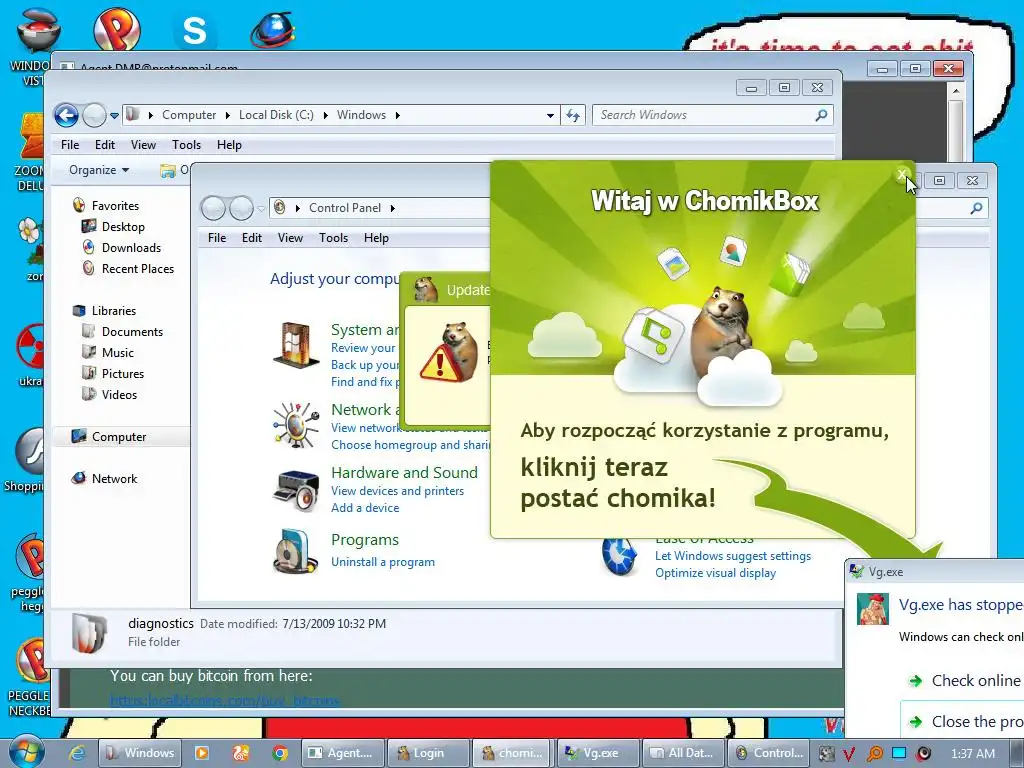Image resolution: width=1024 pixels, height=768 pixels.
Task: Switch to the Agent taskbar button
Action: point(343,753)
